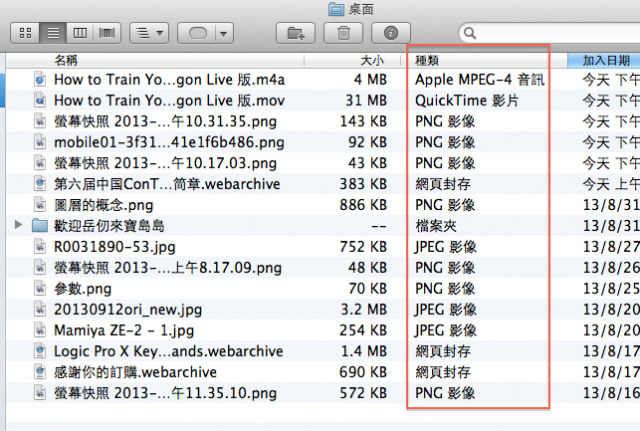Viewport: 640px width, 431px height.
Task: Open the label tag dropdown button
Action: coord(205,33)
